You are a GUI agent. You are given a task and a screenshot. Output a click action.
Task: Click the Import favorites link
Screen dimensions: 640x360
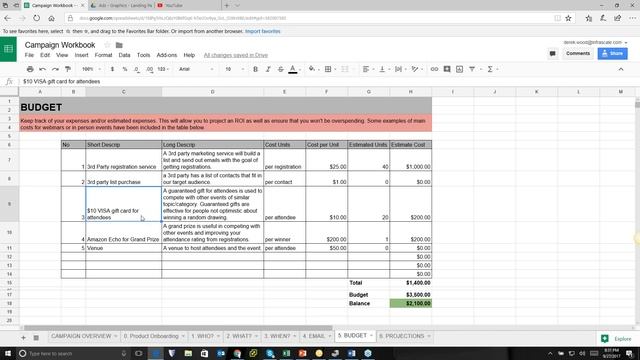tap(262, 31)
